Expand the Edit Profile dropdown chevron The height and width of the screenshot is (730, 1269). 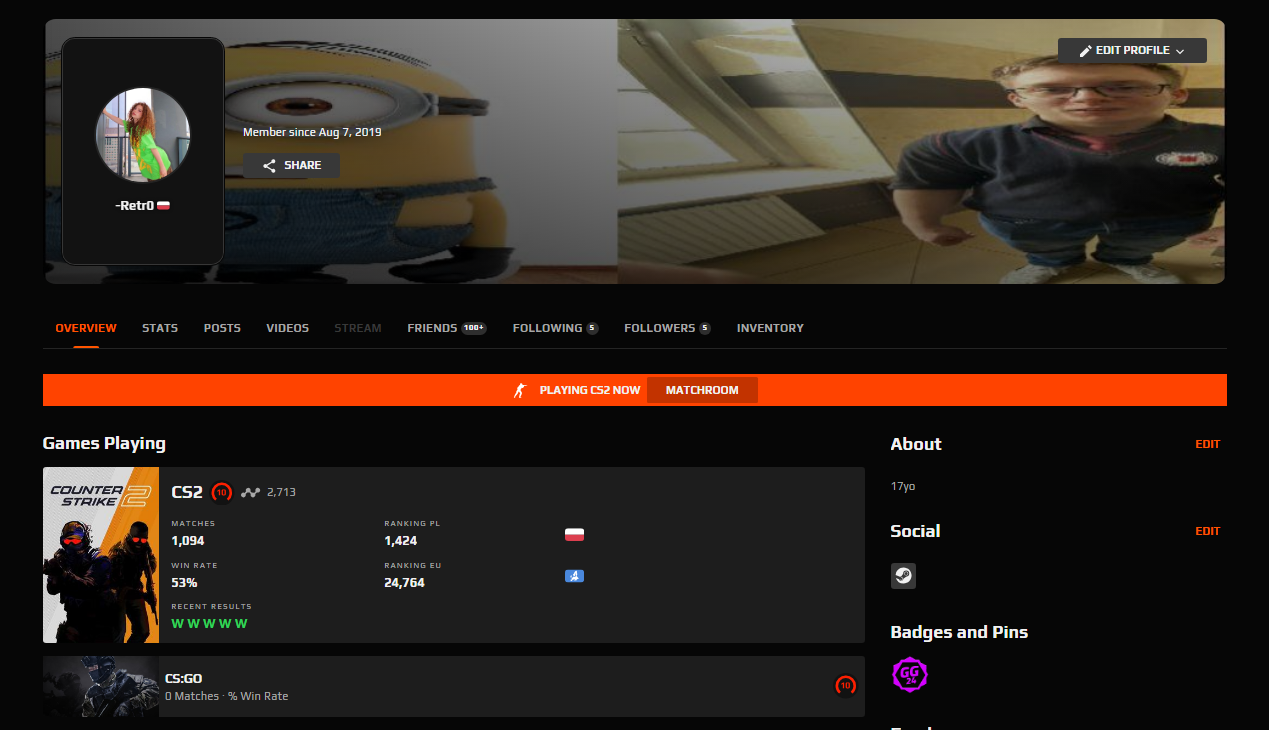point(1180,51)
